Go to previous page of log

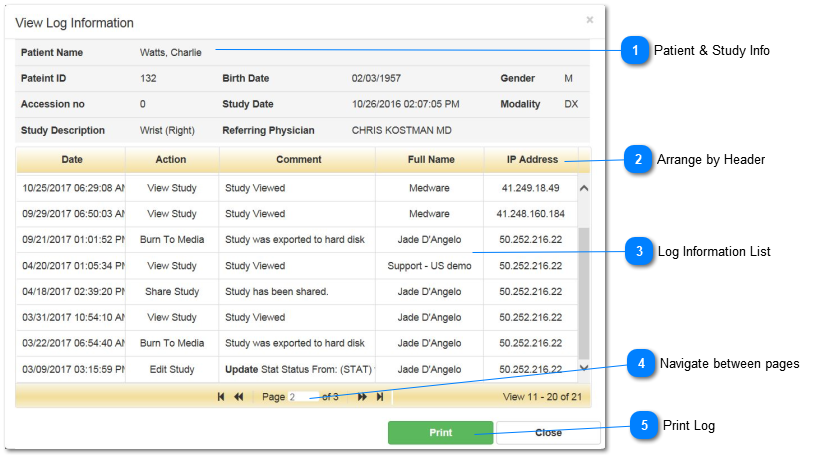[x=239, y=397]
